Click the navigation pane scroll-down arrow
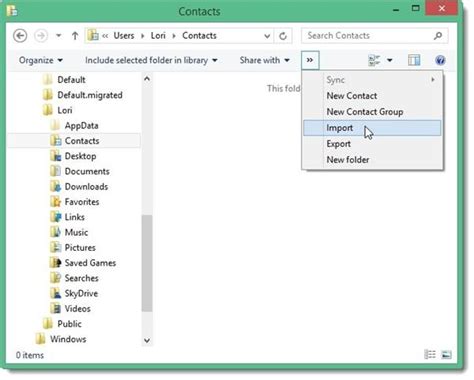 click(147, 341)
